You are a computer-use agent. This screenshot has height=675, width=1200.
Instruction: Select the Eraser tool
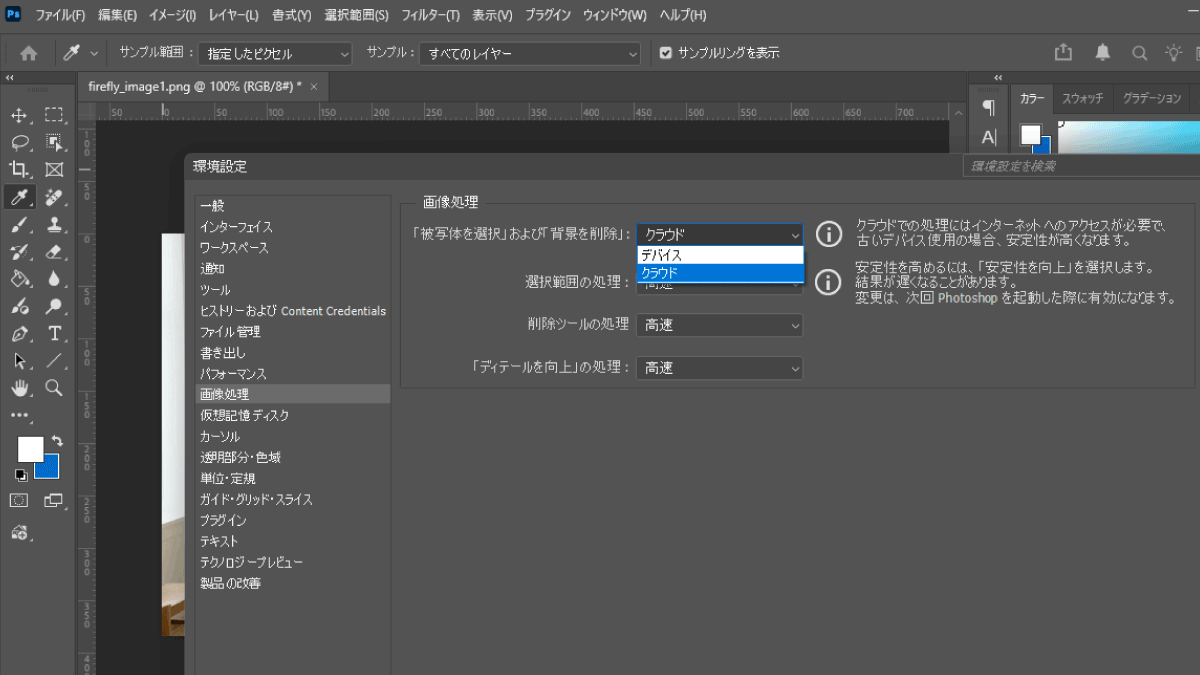point(54,251)
